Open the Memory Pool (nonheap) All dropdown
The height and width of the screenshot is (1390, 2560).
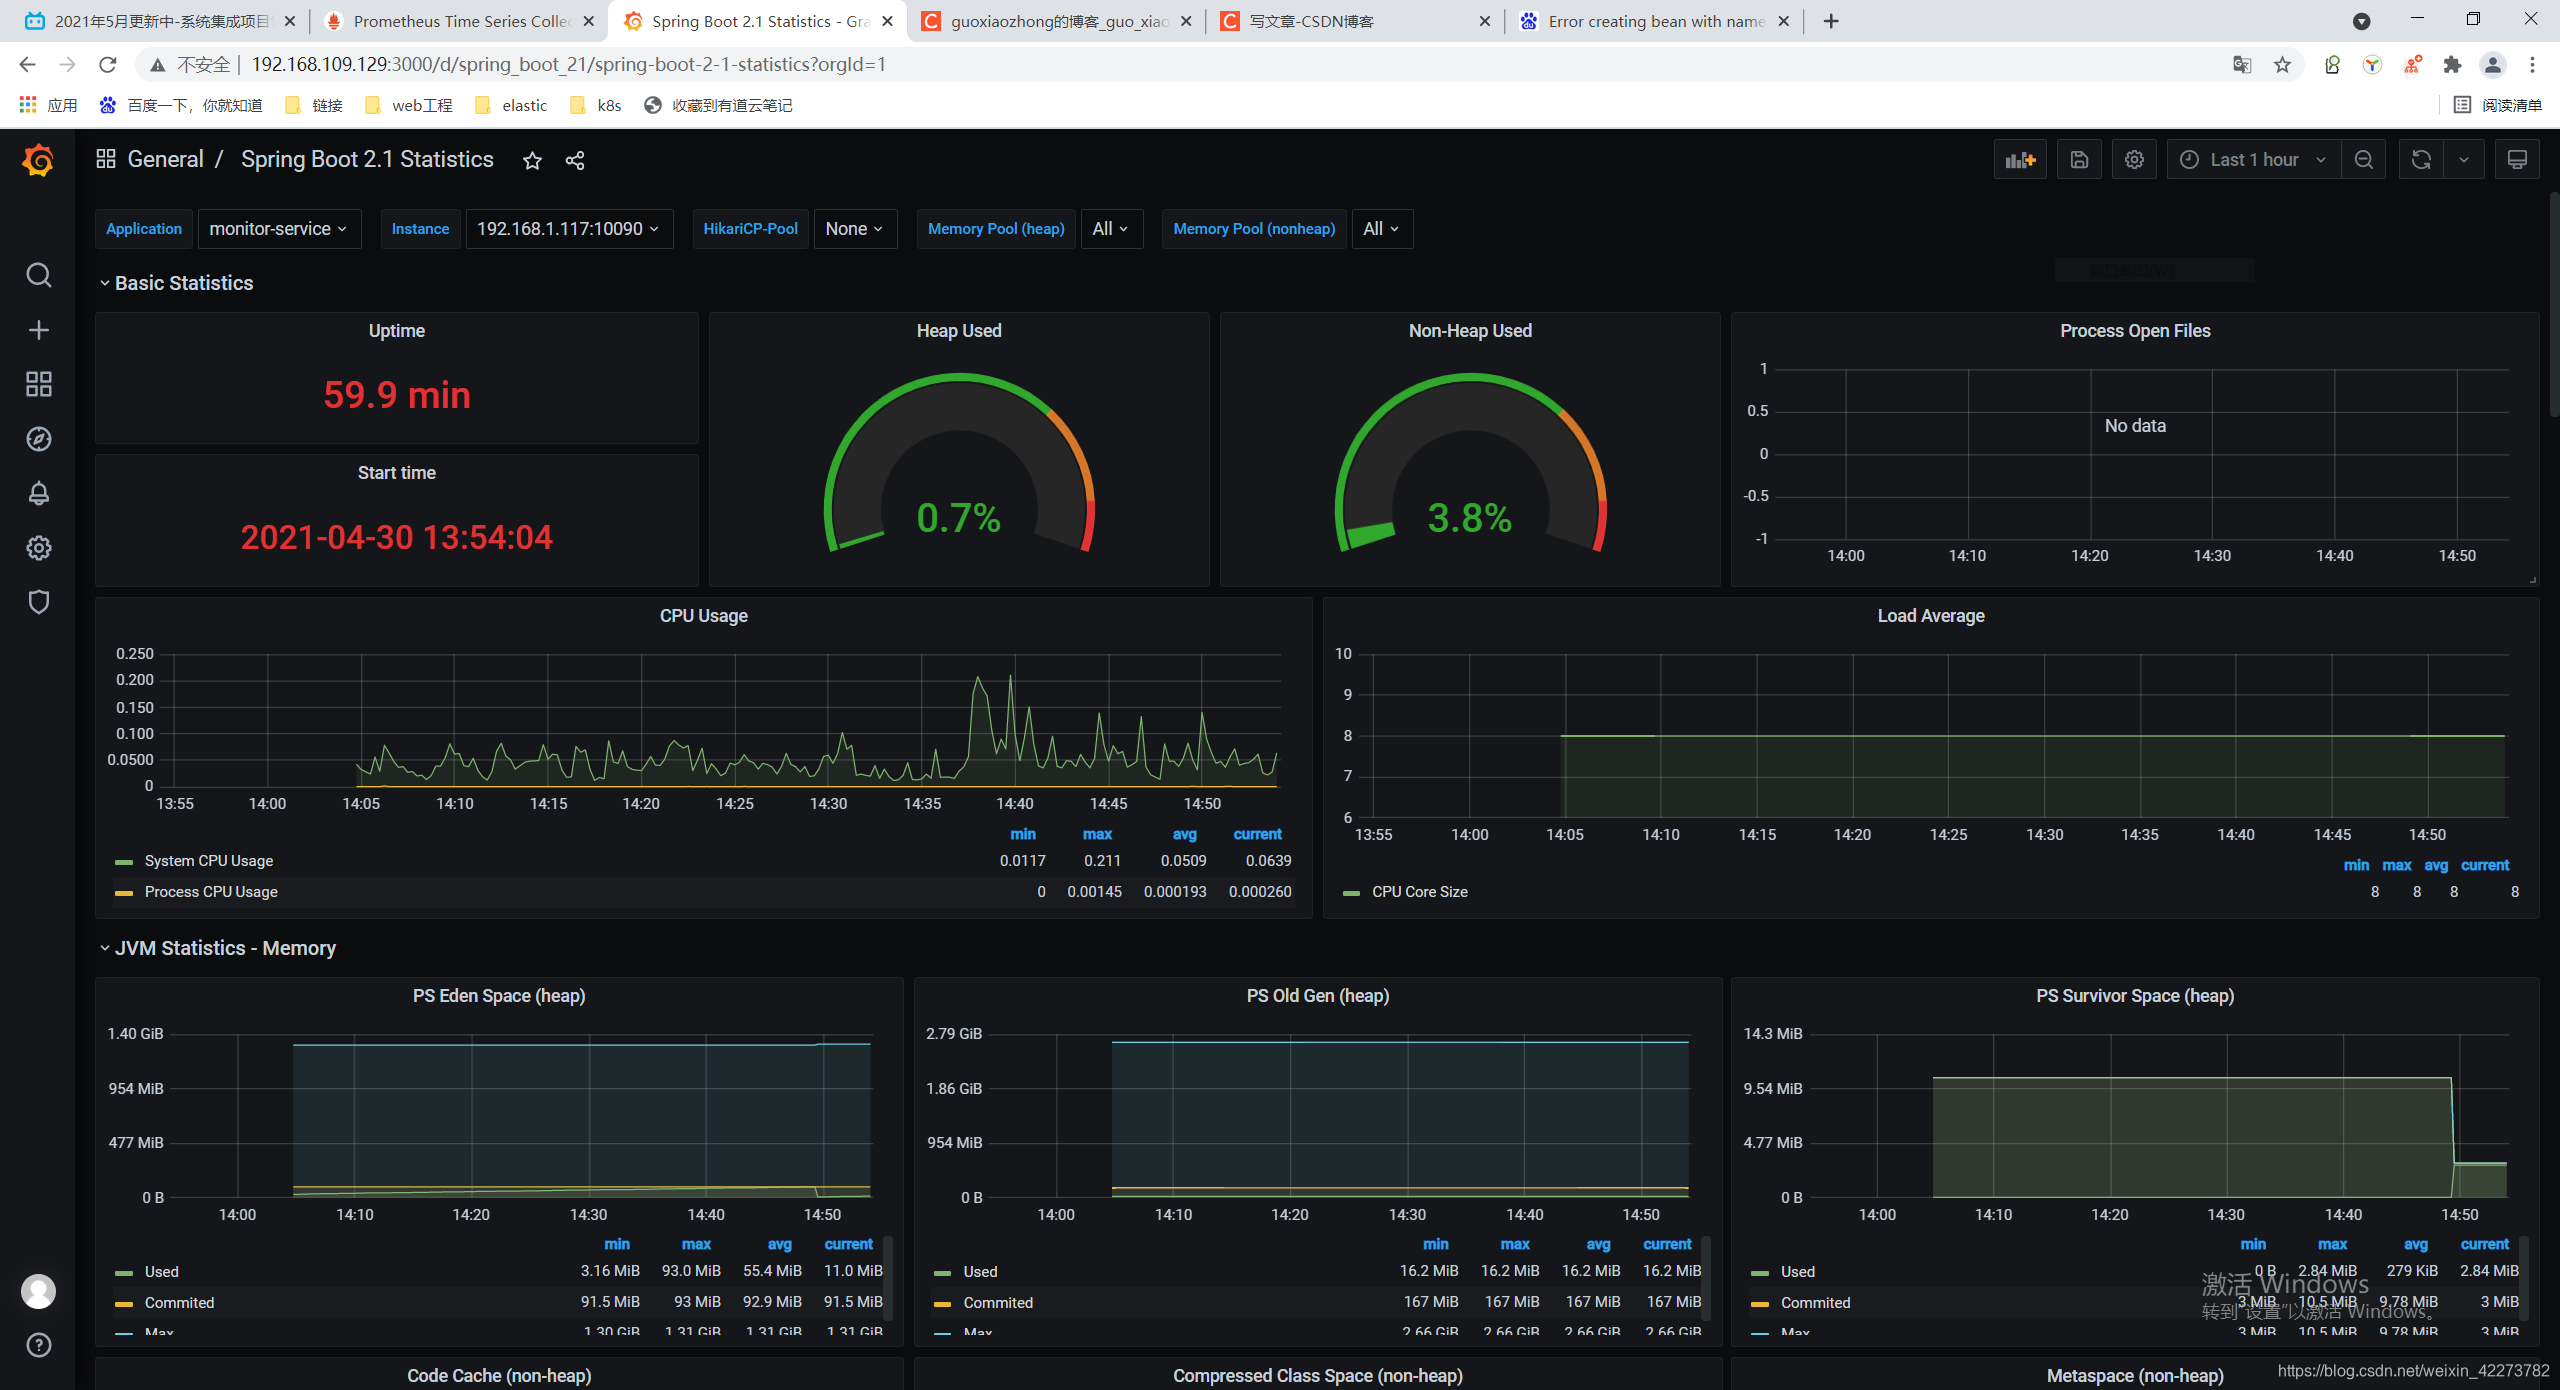click(1381, 229)
